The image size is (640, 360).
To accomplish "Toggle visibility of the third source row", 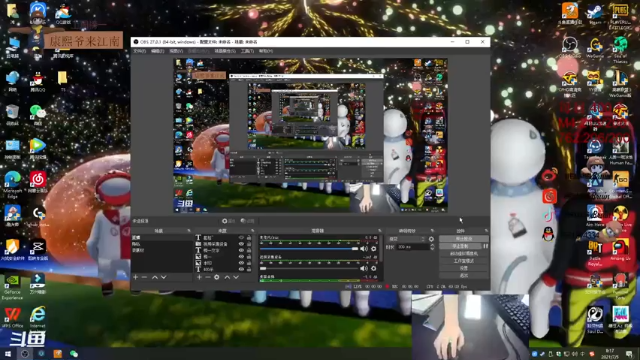I will (x=241, y=250).
